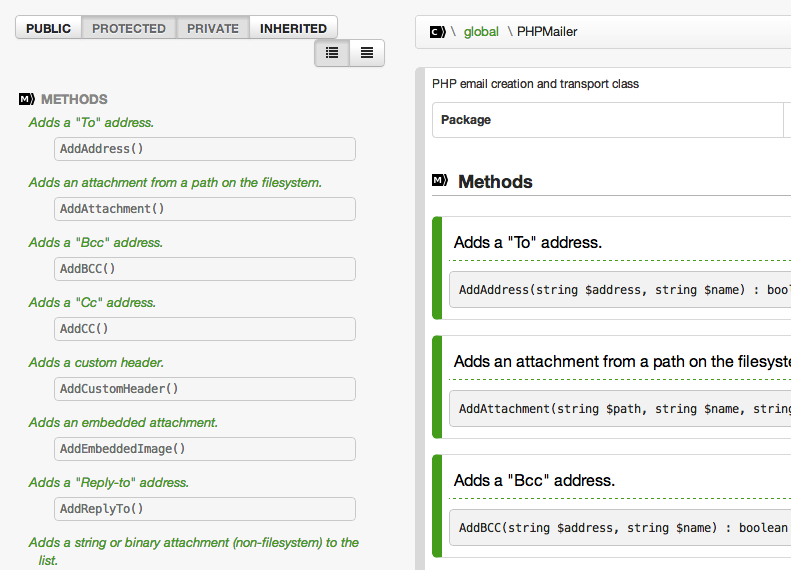Toggle the PRIVATE visibility filter
791x570 pixels.
(x=213, y=28)
